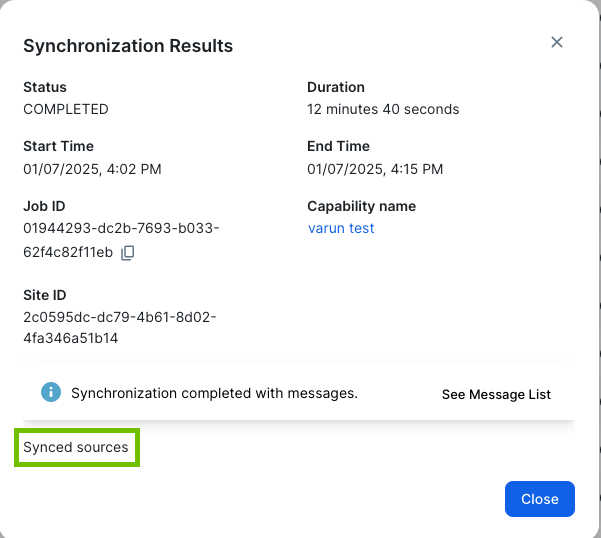The width and height of the screenshot is (601, 538).
Task: Click the Job ID field label
Action: click(x=44, y=206)
